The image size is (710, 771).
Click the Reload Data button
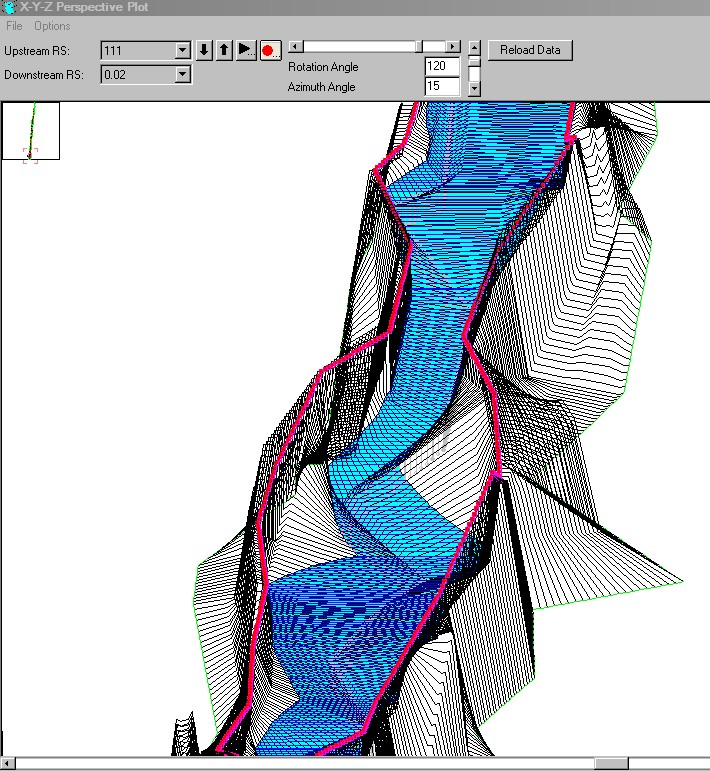[530, 50]
